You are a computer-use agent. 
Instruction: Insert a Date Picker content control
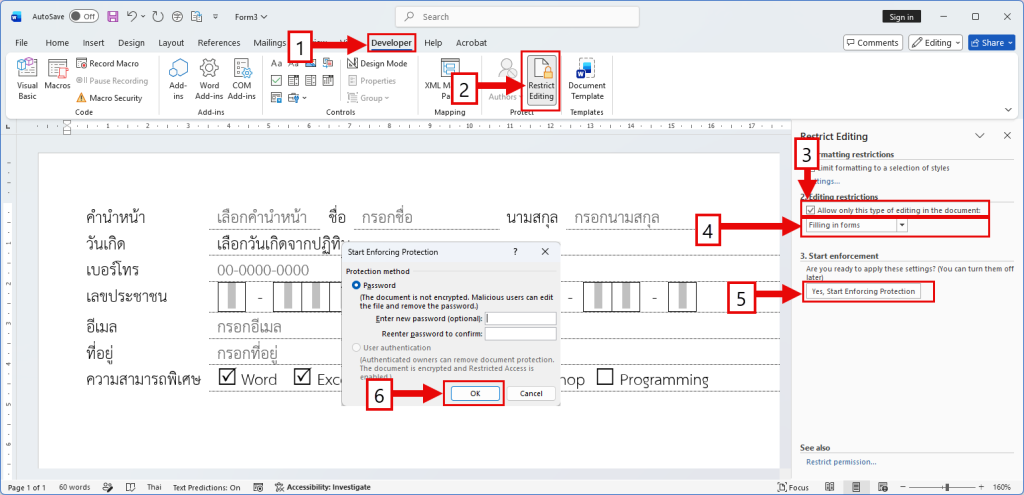click(x=327, y=81)
